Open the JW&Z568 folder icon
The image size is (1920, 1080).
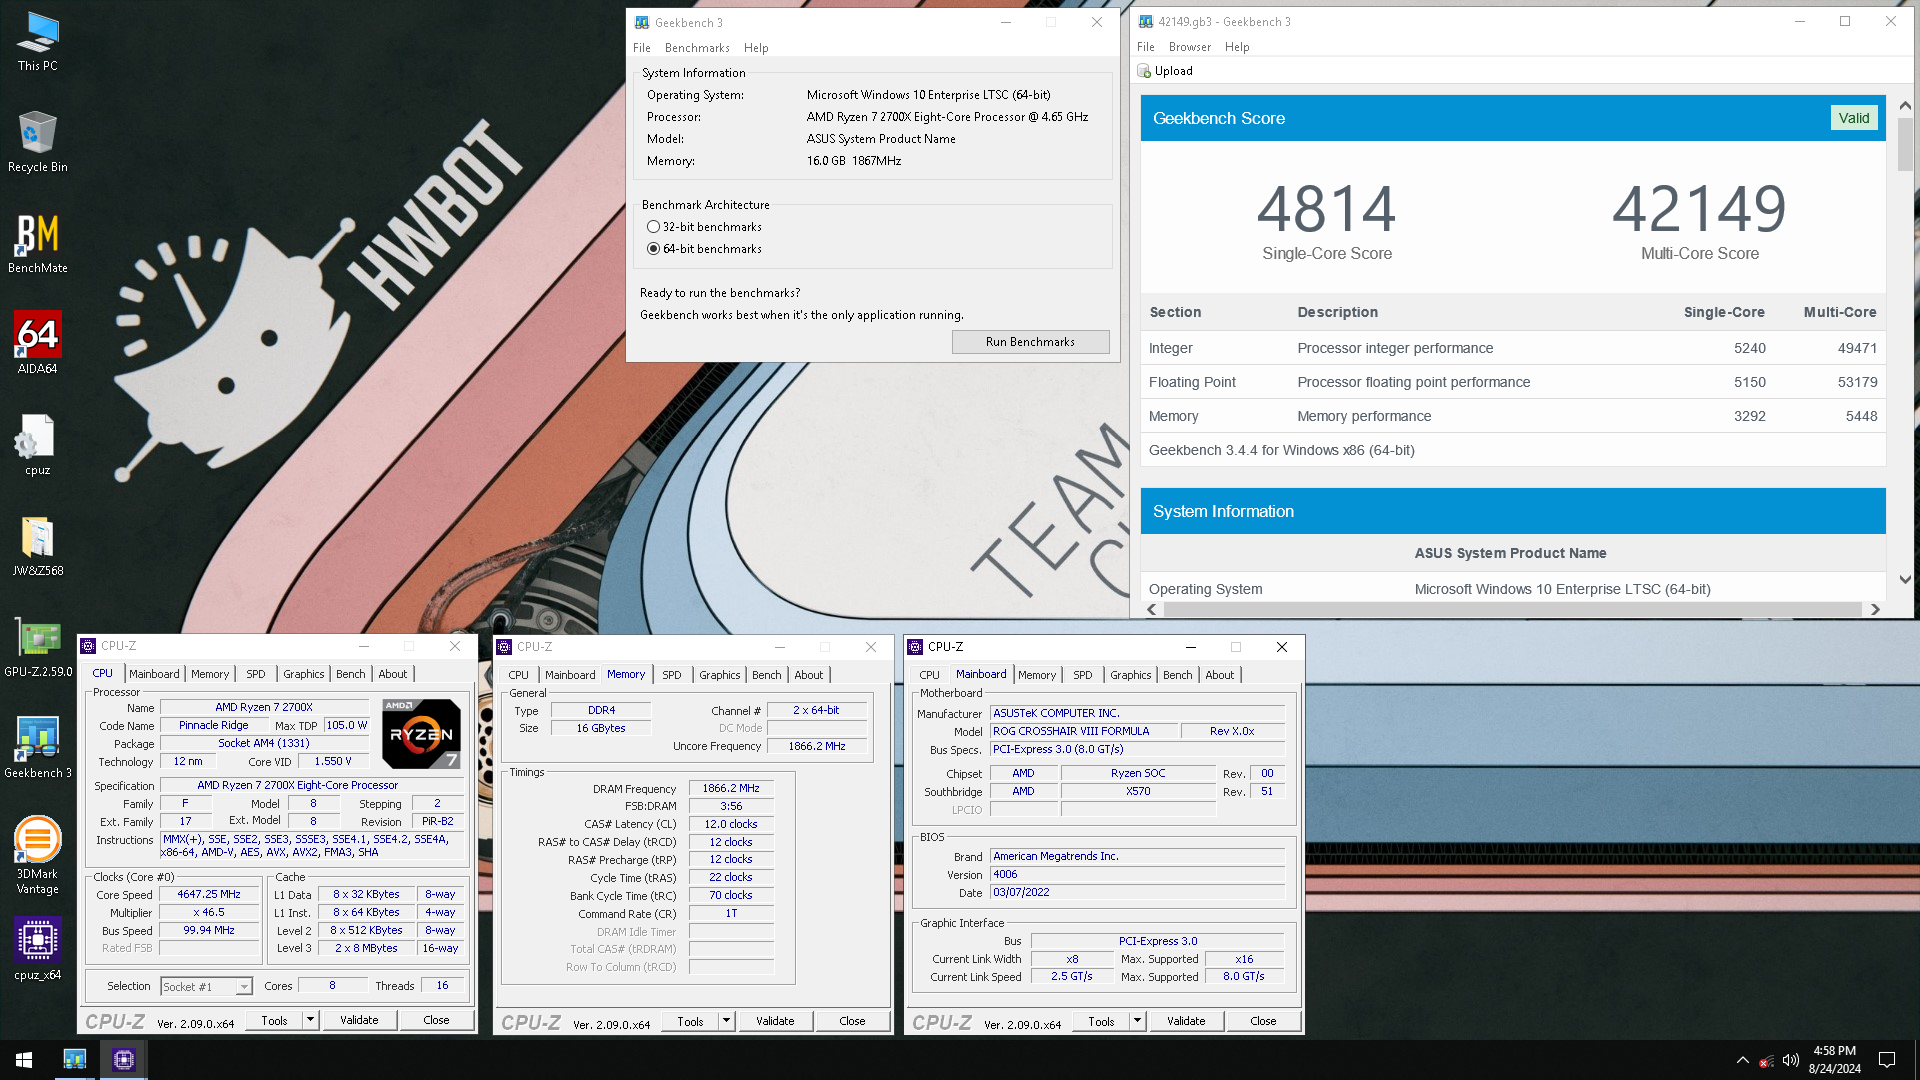pyautogui.click(x=37, y=546)
